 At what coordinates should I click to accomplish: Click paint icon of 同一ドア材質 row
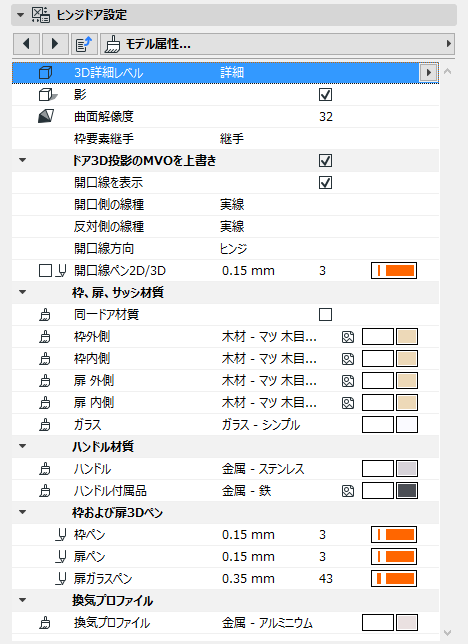[x=45, y=315]
